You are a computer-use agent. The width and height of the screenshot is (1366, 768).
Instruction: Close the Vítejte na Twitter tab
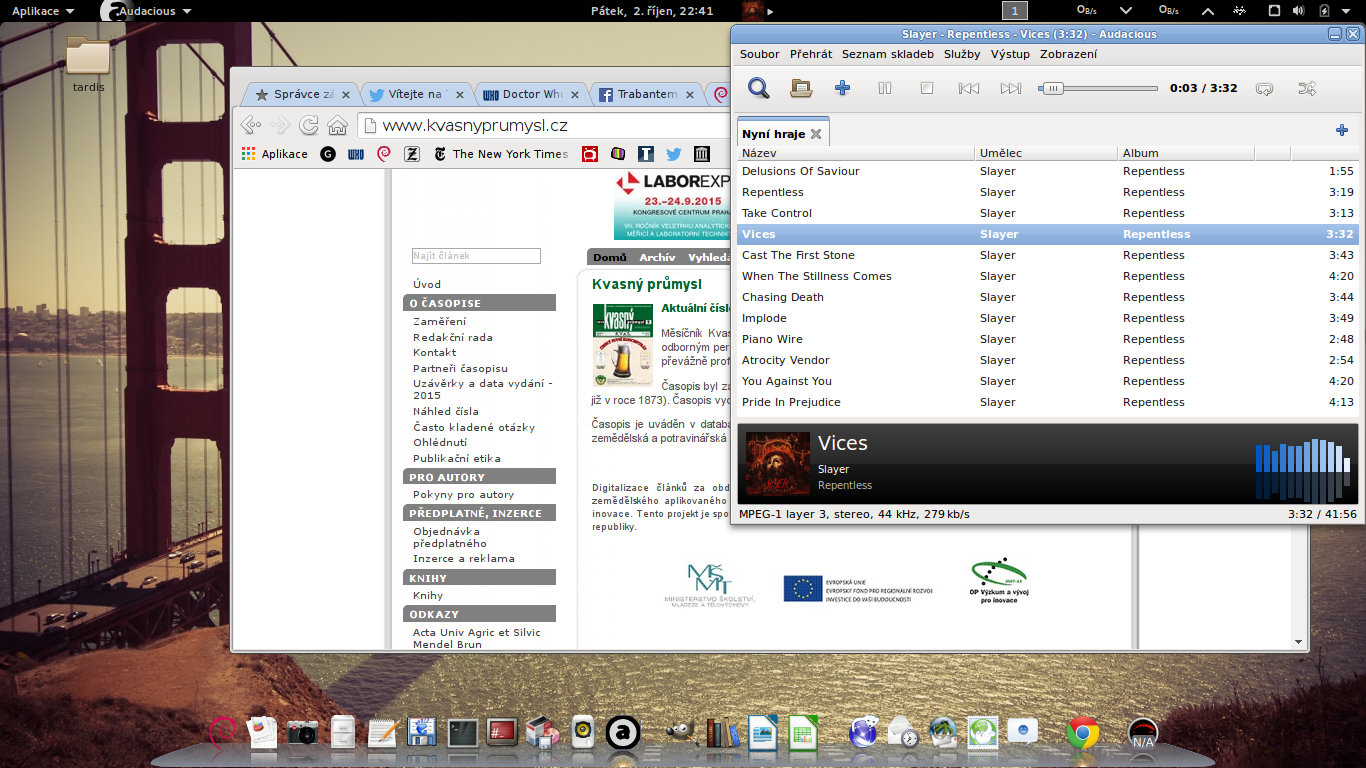pos(460,95)
